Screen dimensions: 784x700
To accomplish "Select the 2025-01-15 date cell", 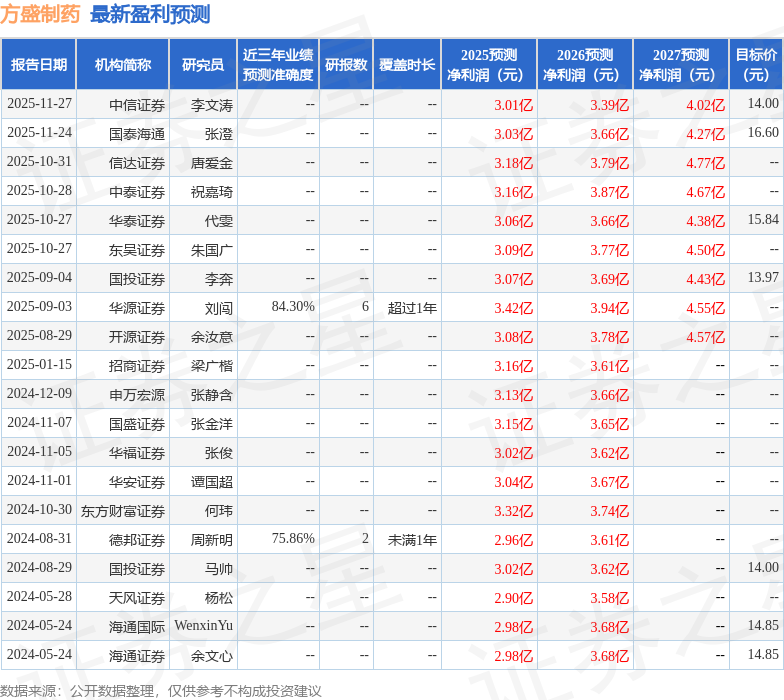I will click(x=39, y=365).
